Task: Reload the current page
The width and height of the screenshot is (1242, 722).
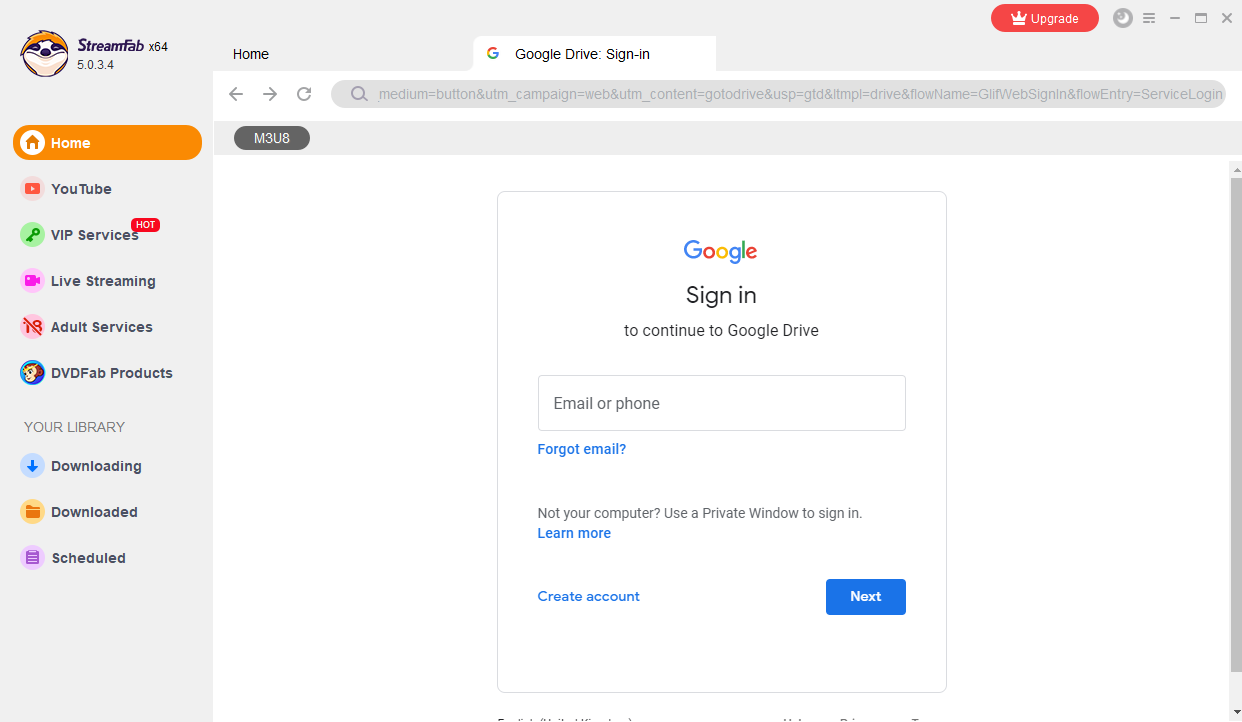Action: click(304, 94)
